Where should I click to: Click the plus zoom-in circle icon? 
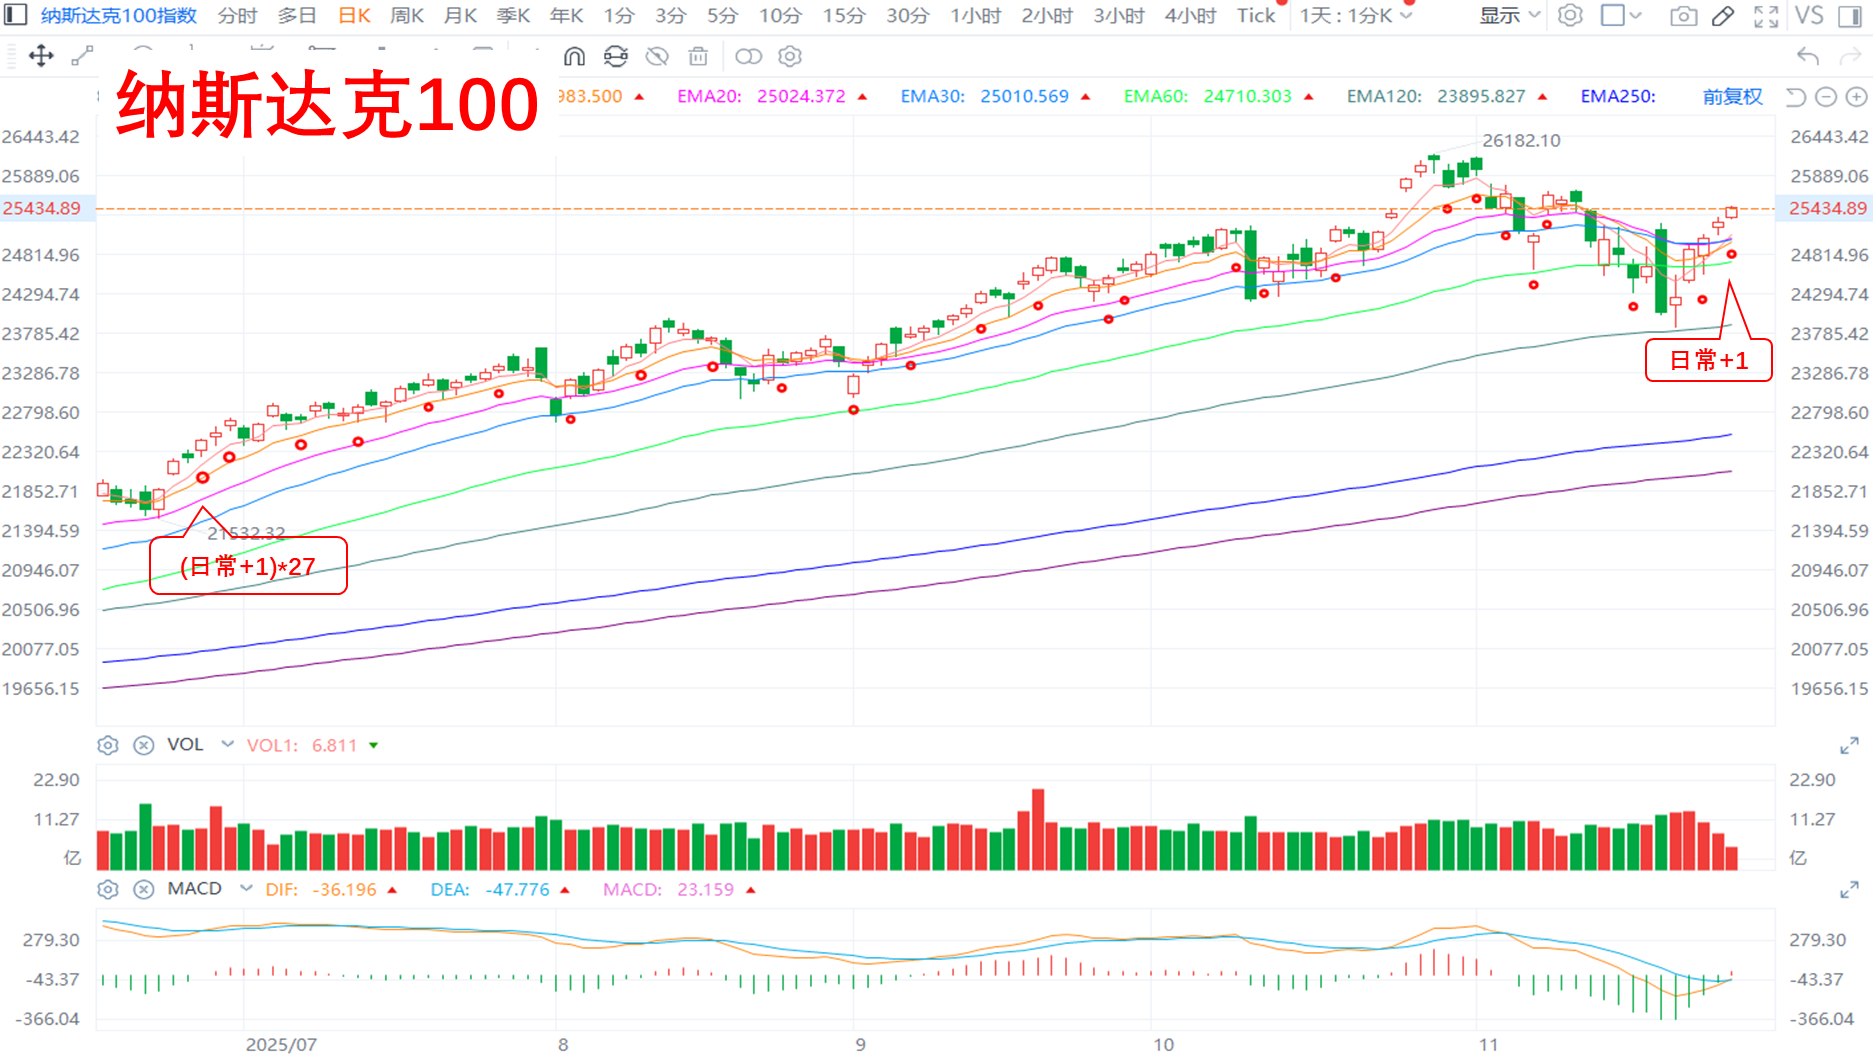1856,97
